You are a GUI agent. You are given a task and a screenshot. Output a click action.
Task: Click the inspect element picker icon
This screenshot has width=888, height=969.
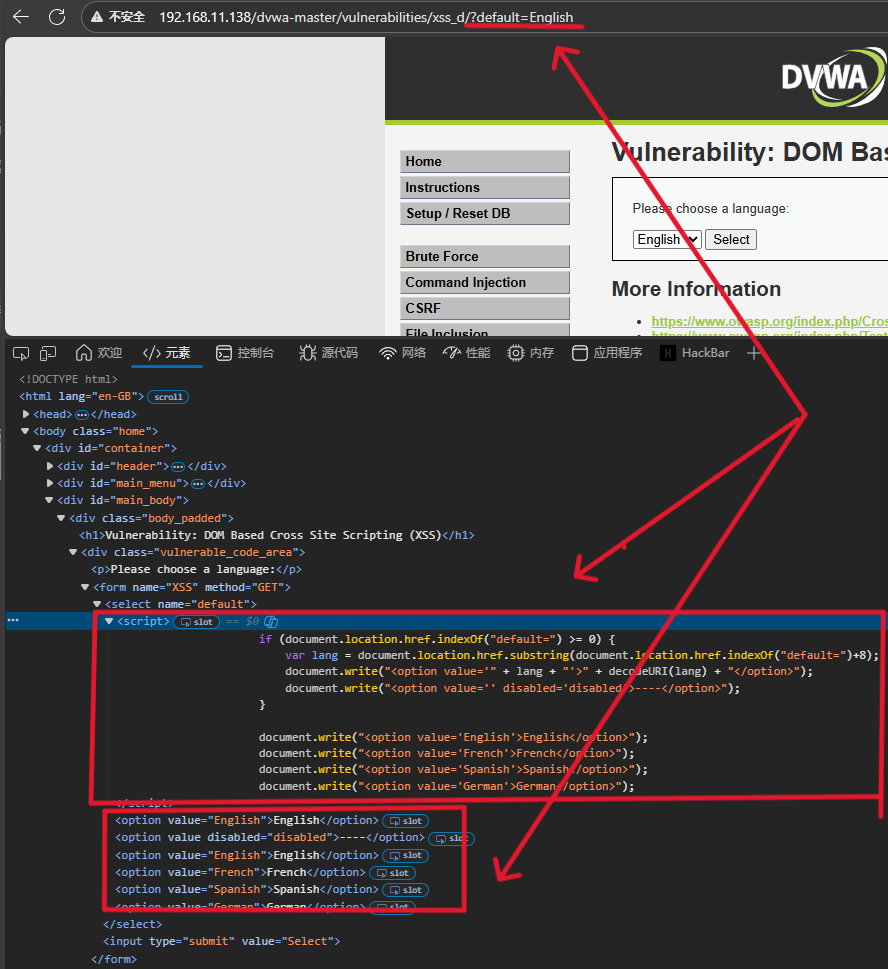21,353
